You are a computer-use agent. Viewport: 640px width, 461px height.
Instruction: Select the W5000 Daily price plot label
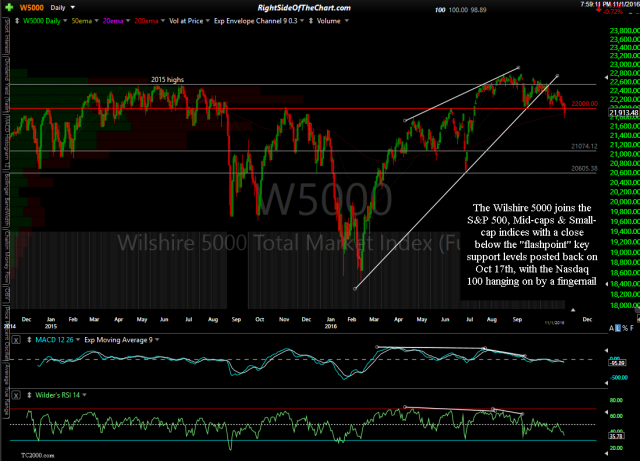42,21
